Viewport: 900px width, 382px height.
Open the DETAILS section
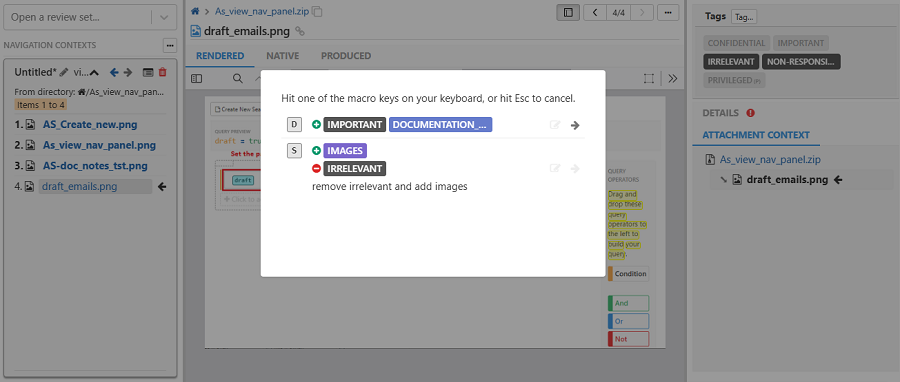pyautogui.click(x=720, y=113)
